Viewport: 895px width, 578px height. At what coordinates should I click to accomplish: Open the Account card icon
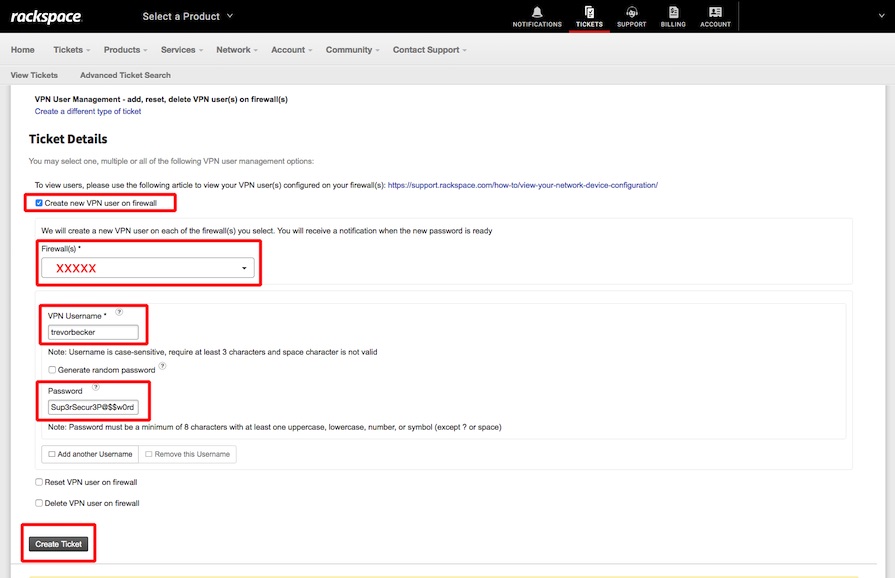pyautogui.click(x=715, y=17)
